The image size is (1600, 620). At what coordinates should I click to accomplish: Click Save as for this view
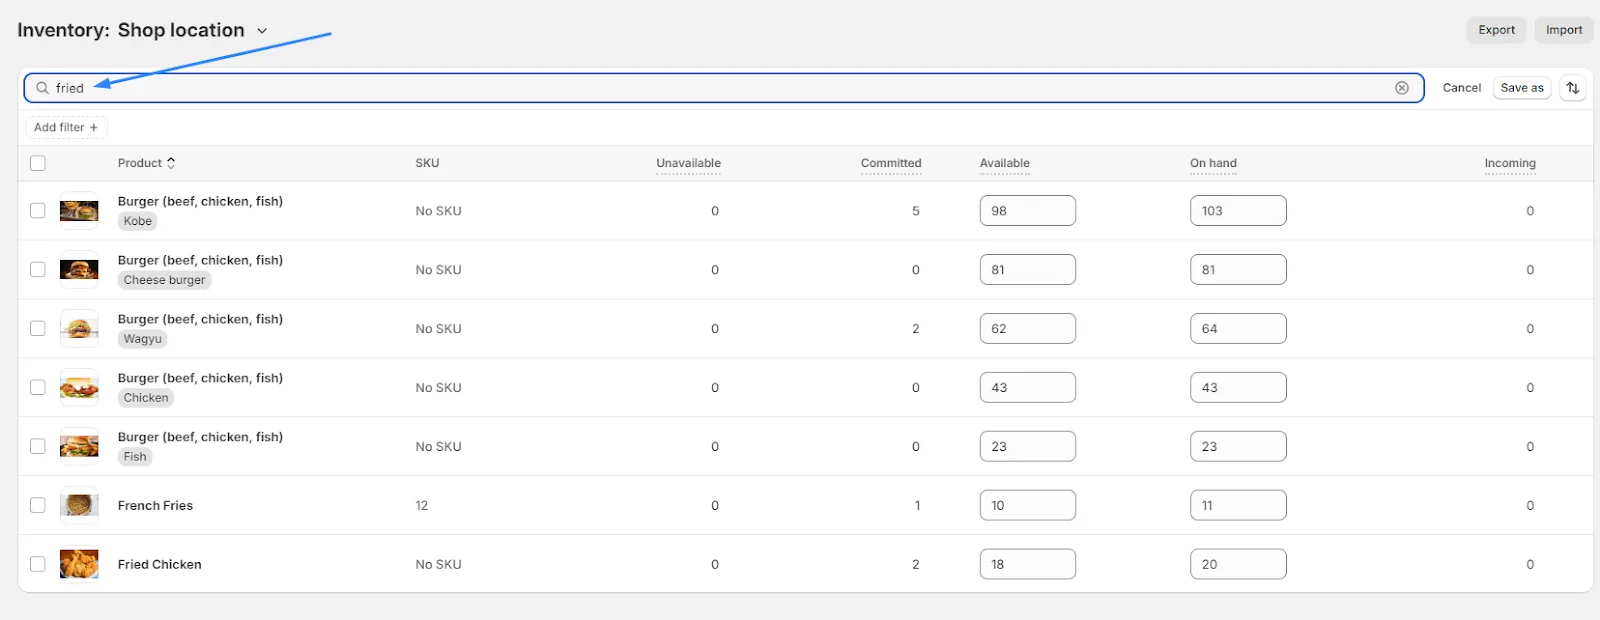click(1522, 88)
